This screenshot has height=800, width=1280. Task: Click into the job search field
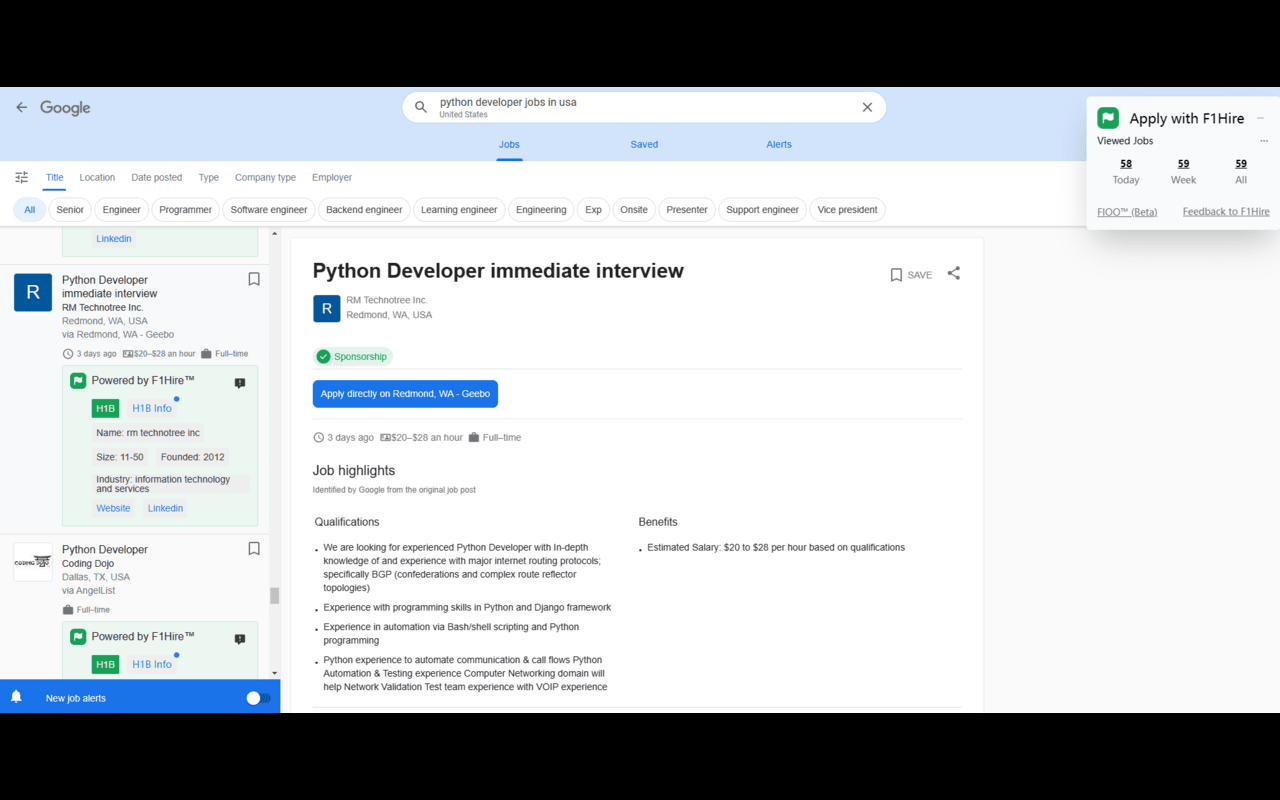tap(644, 107)
